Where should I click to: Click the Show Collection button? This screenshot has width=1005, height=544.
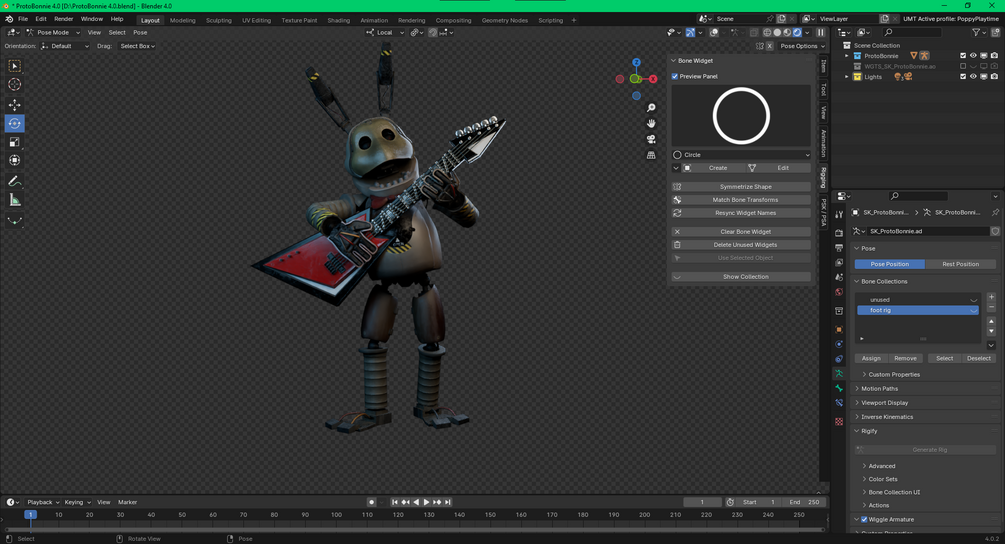[x=741, y=277]
